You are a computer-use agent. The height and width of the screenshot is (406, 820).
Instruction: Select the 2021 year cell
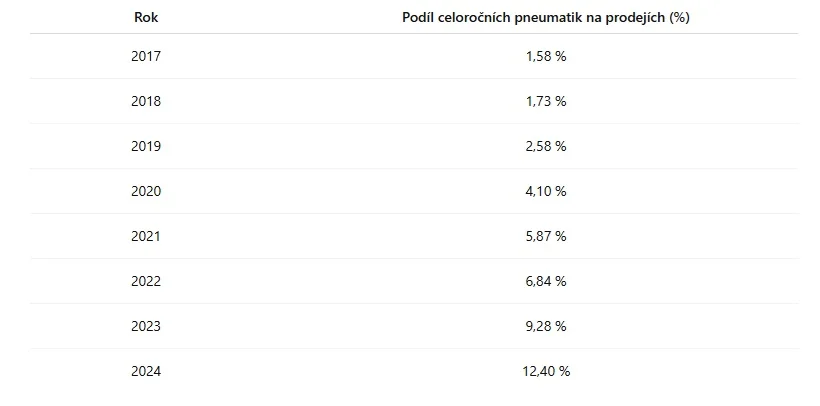(x=145, y=236)
